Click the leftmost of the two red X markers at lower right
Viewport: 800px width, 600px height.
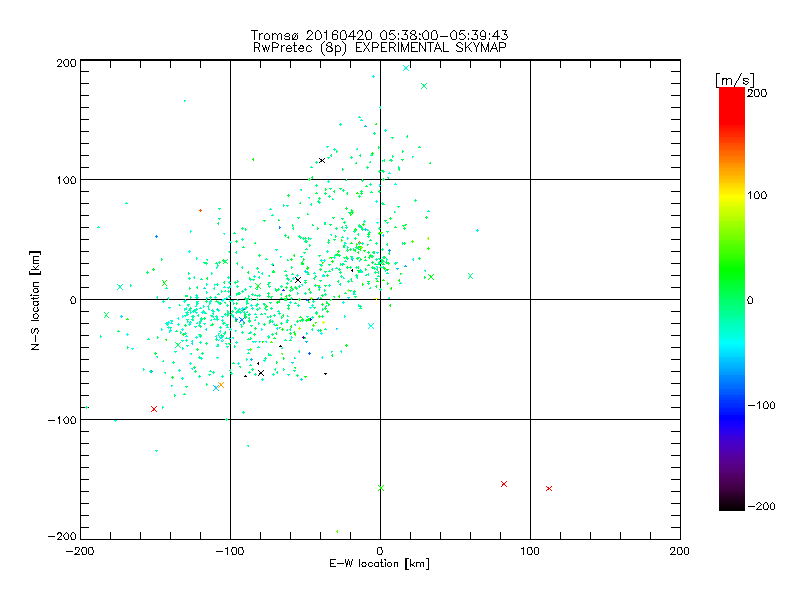pyautogui.click(x=504, y=484)
